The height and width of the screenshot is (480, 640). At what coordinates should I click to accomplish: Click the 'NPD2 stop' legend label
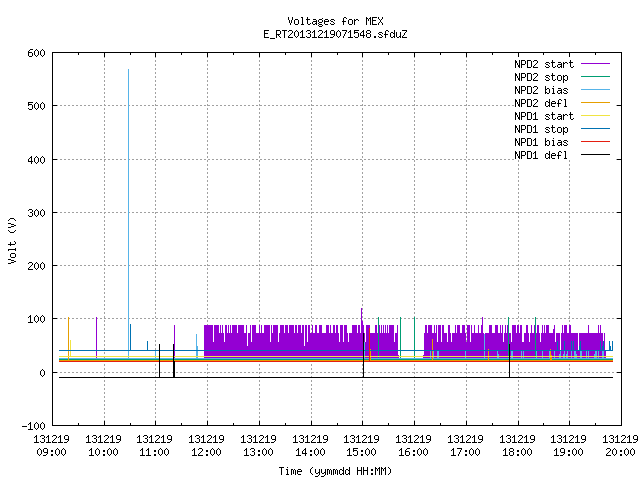click(541, 77)
